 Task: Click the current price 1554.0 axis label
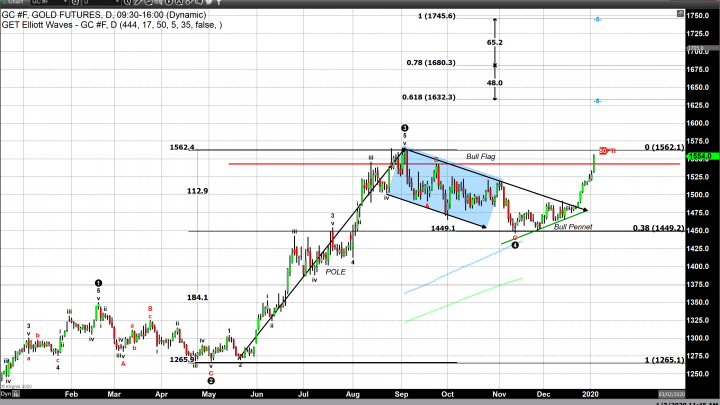pos(698,157)
